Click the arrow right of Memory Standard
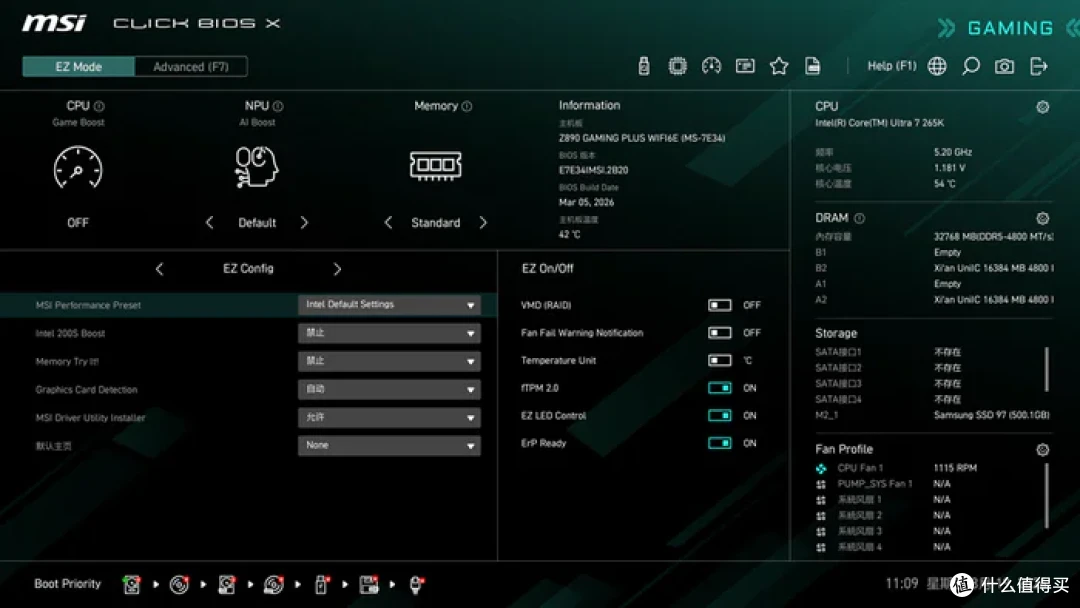This screenshot has width=1080, height=608. 483,222
